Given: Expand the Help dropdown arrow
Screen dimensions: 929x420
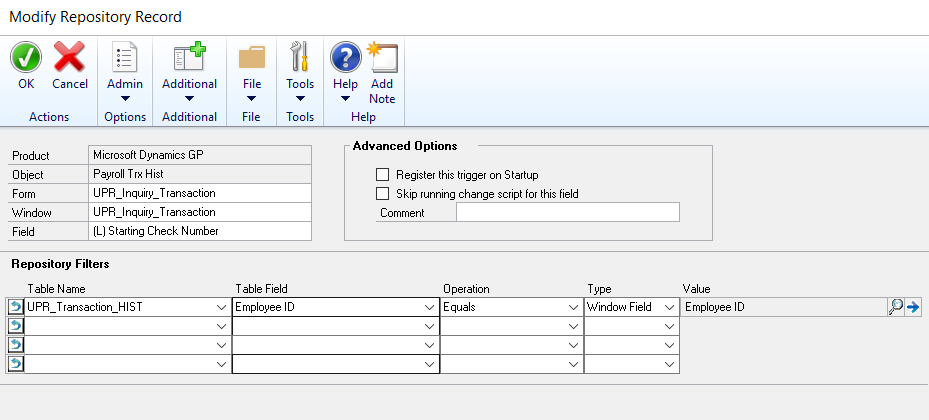Looking at the screenshot, I should pyautogui.click(x=345, y=99).
